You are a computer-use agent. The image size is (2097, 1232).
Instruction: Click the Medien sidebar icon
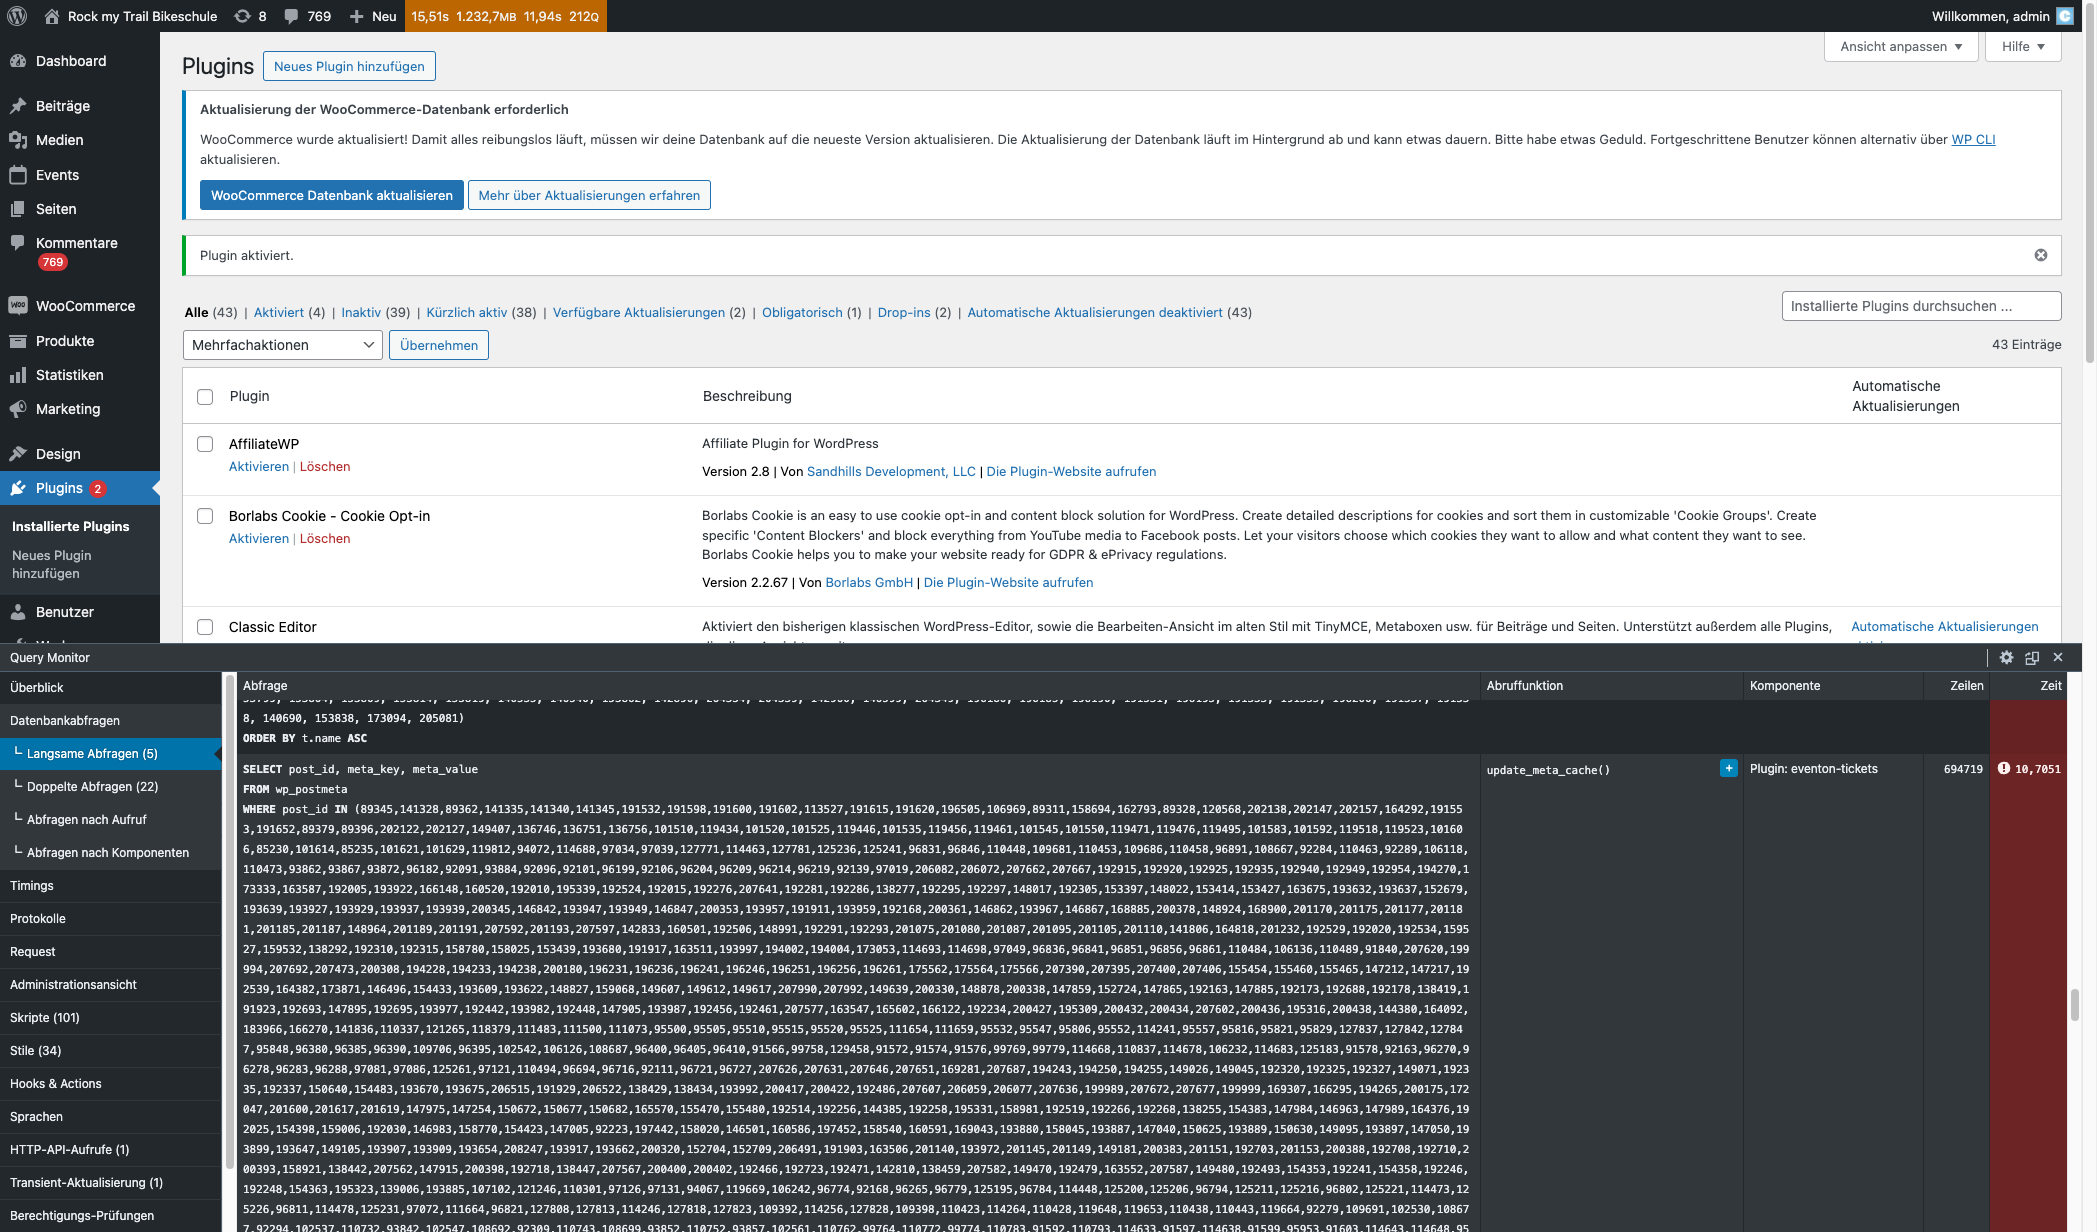[18, 140]
